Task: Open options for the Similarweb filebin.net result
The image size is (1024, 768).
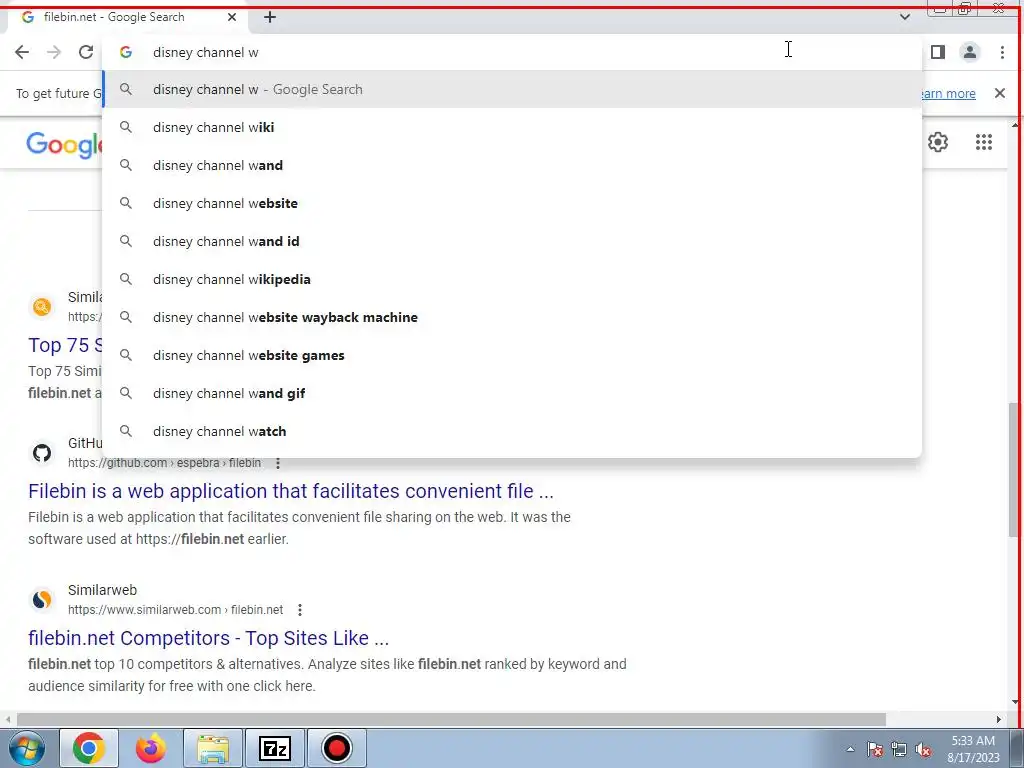Action: 300,610
